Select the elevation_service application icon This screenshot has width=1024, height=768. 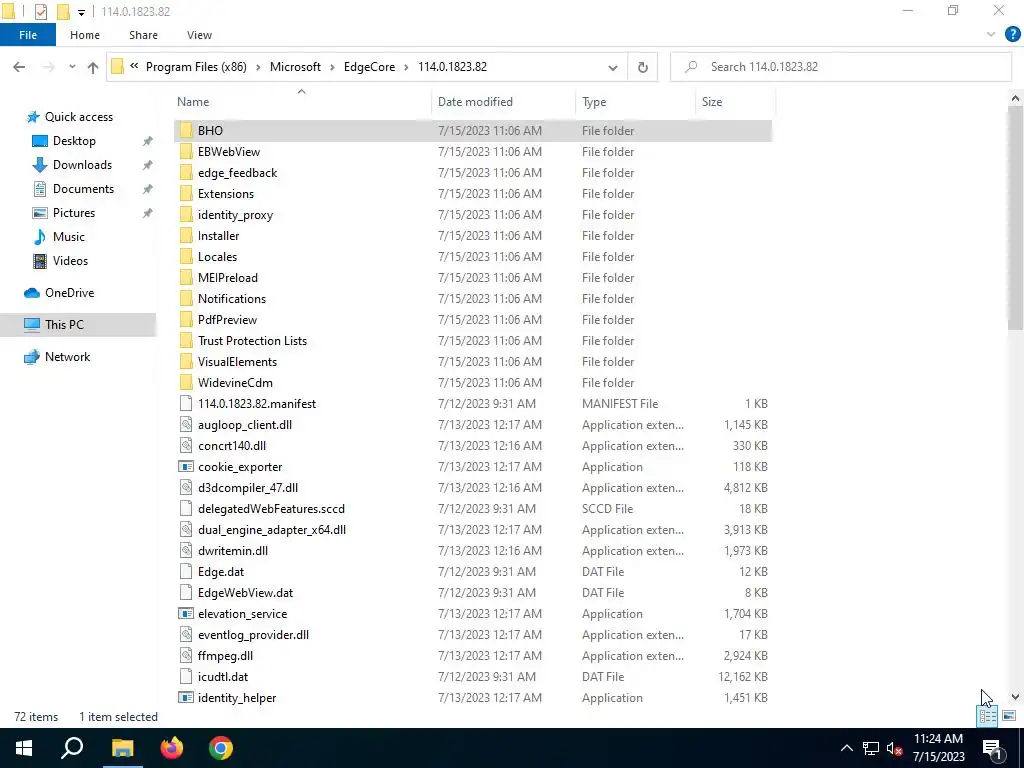pos(186,614)
